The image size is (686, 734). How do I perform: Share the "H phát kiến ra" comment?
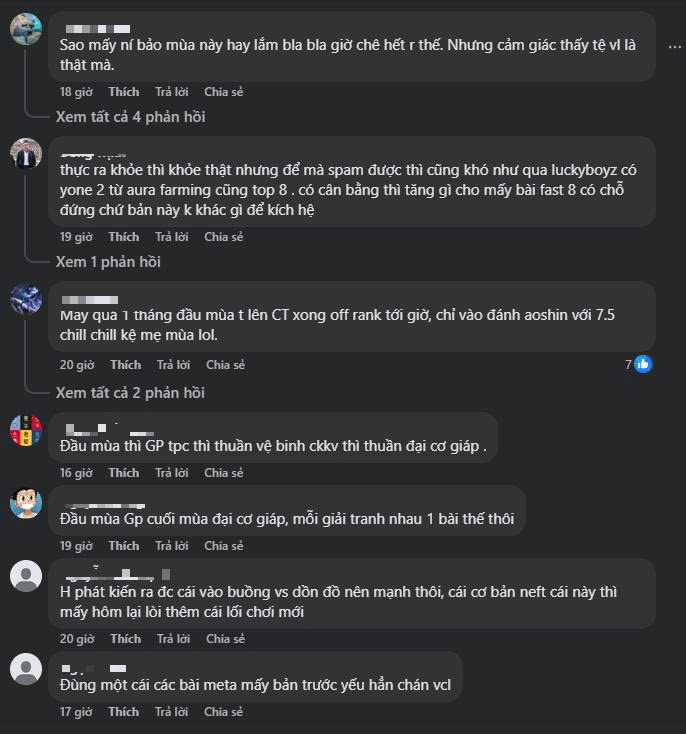coord(225,639)
